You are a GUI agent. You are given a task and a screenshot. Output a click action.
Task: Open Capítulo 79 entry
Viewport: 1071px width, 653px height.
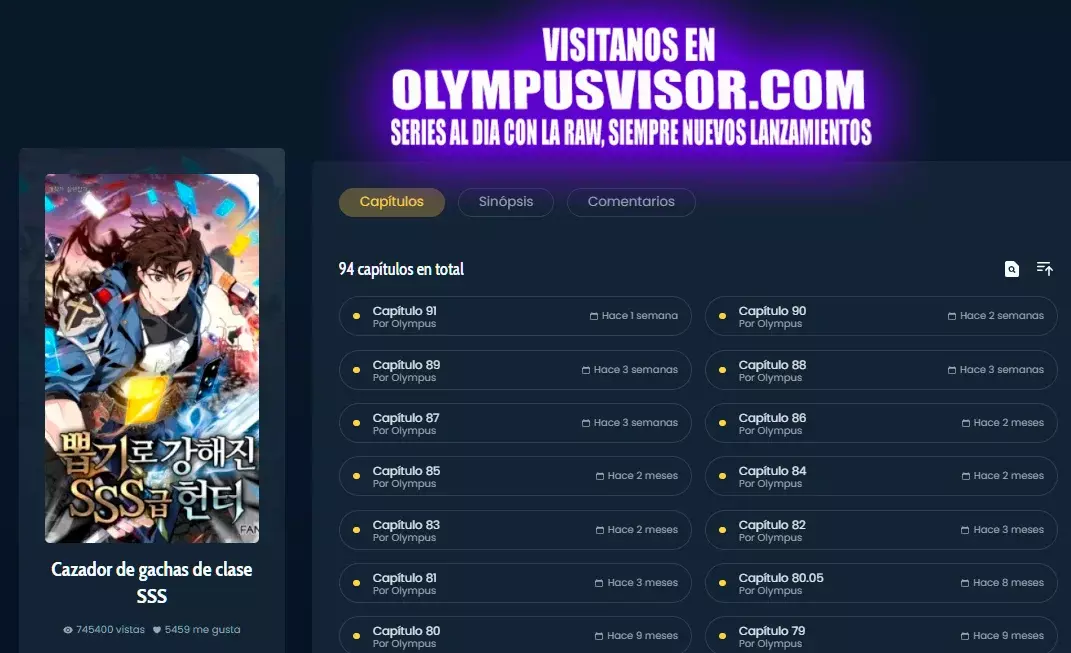tap(881, 635)
